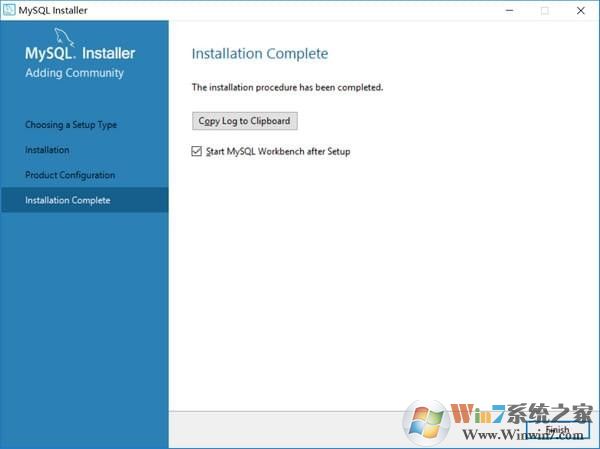This screenshot has height=449, width=600.
Task: Select the Installation Complete sidebar step
Action: click(x=84, y=200)
